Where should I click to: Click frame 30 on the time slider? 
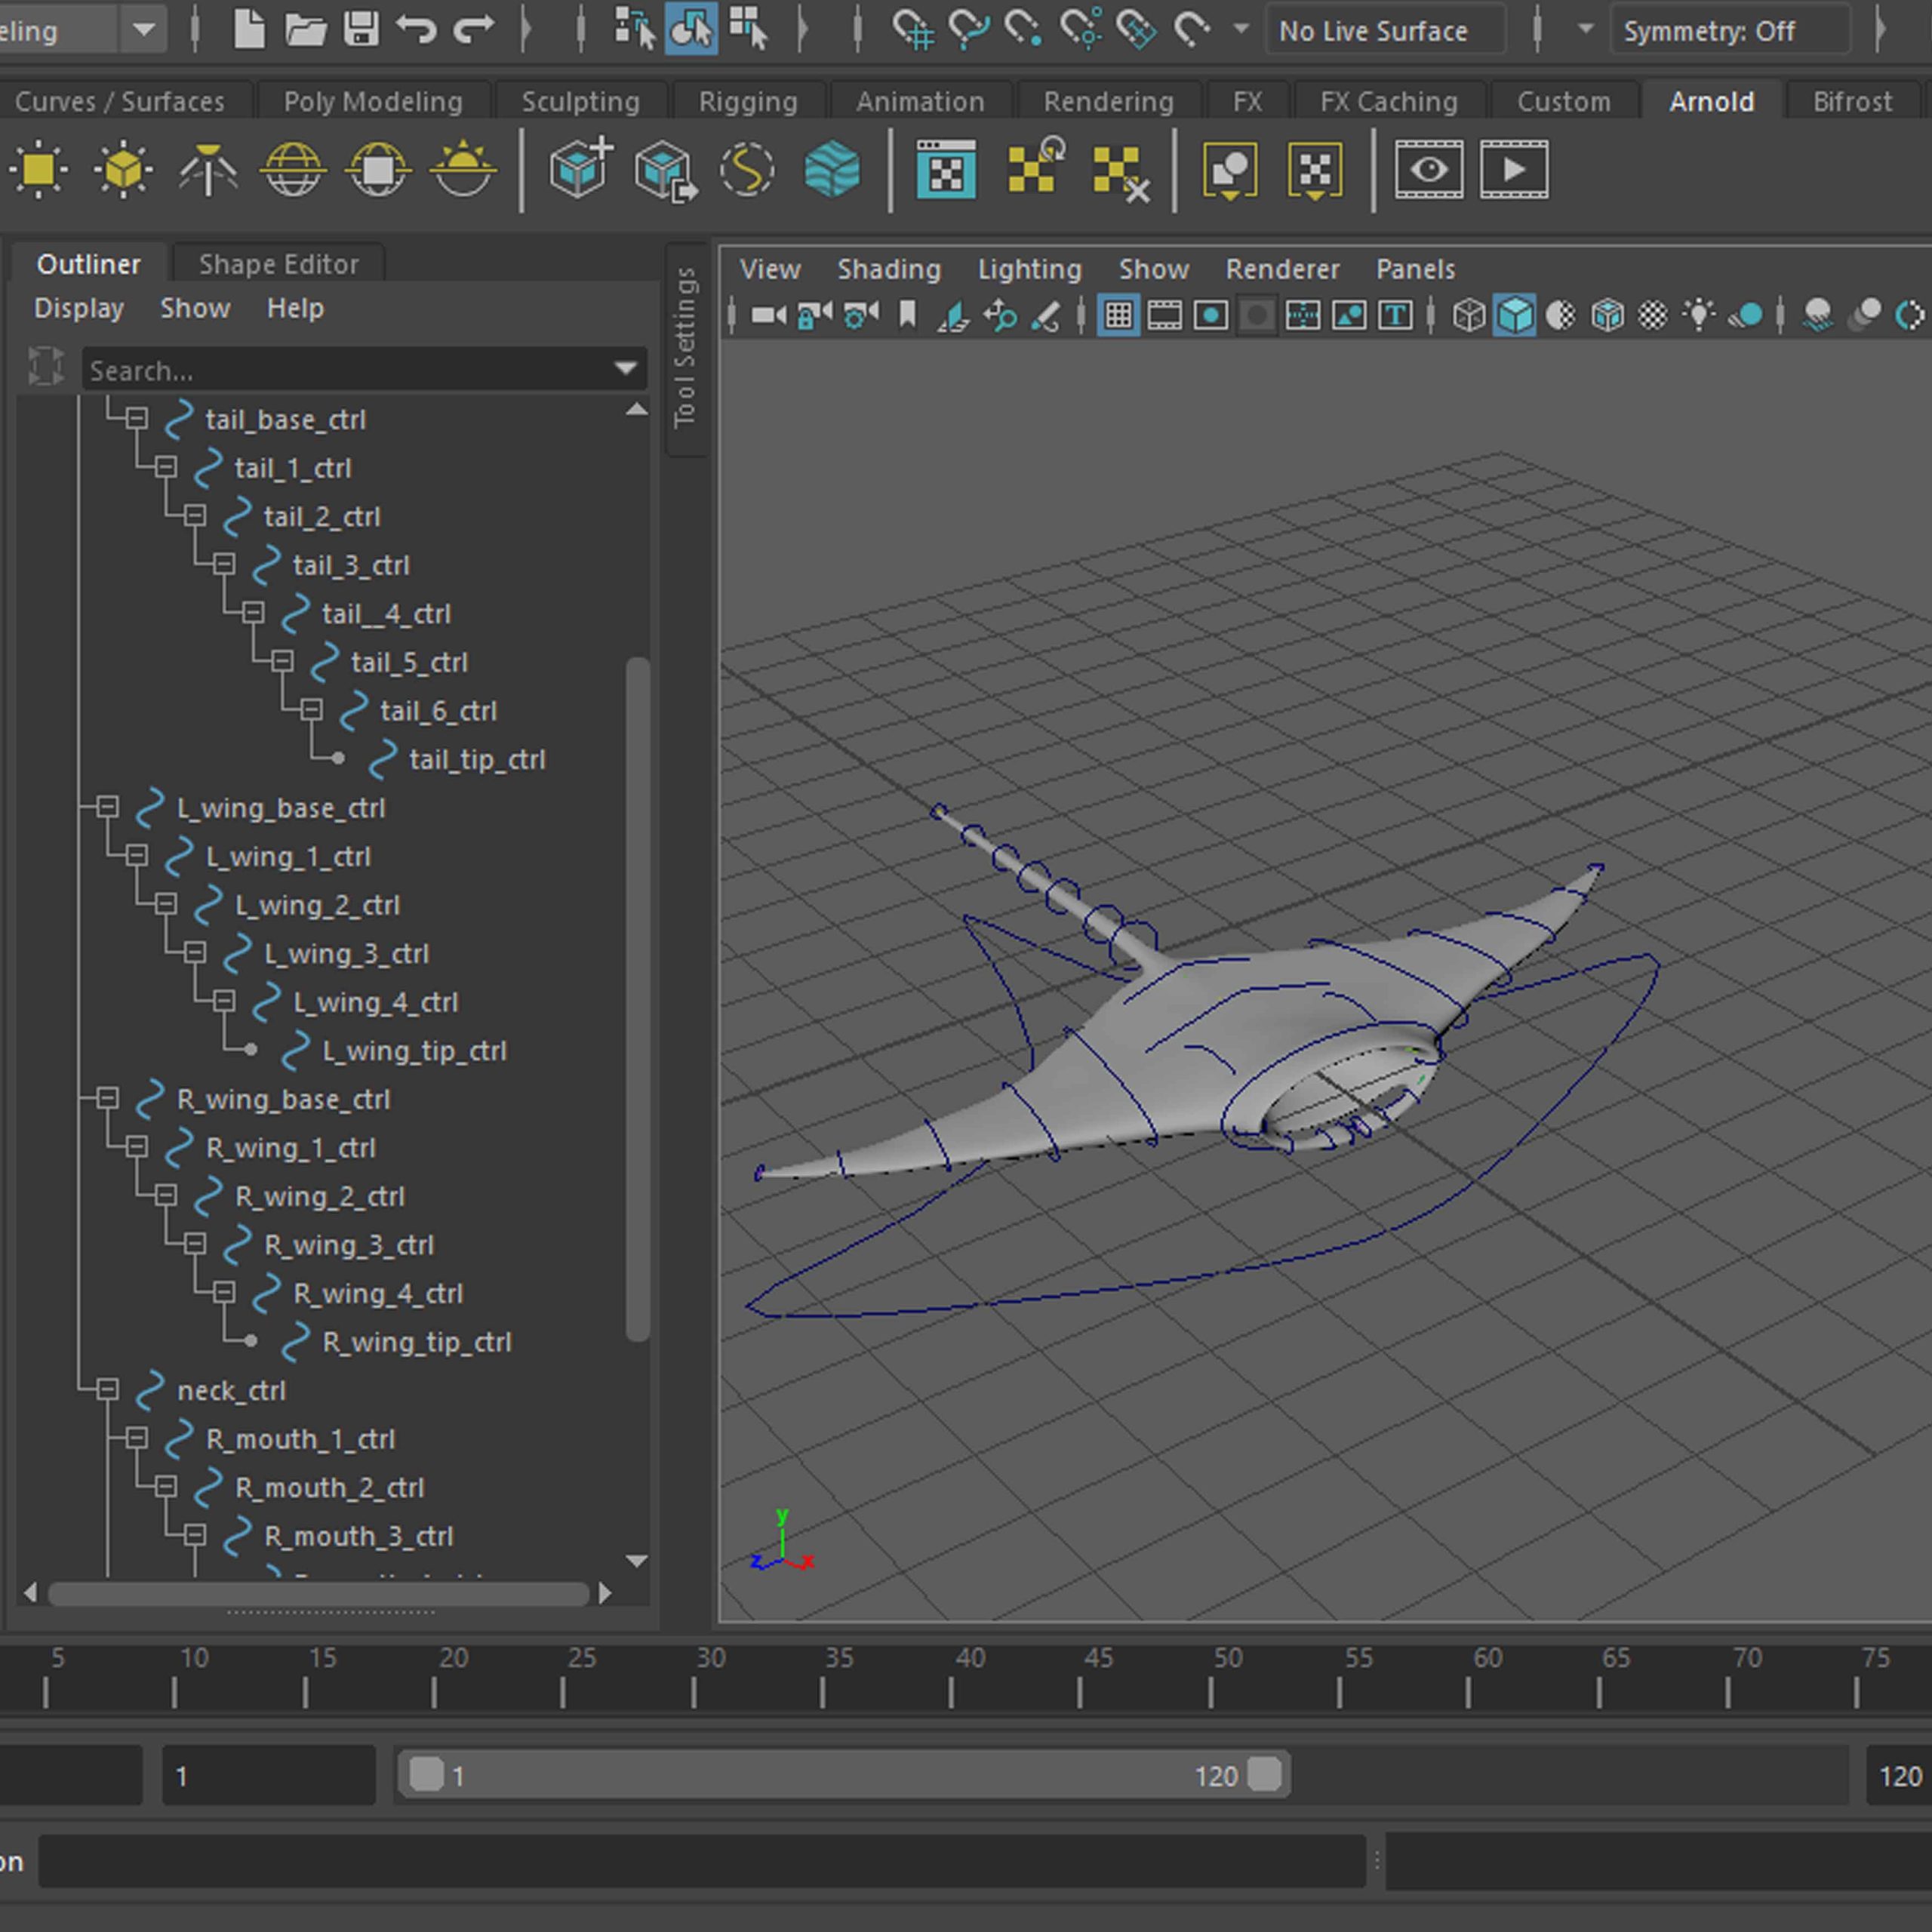(693, 1680)
